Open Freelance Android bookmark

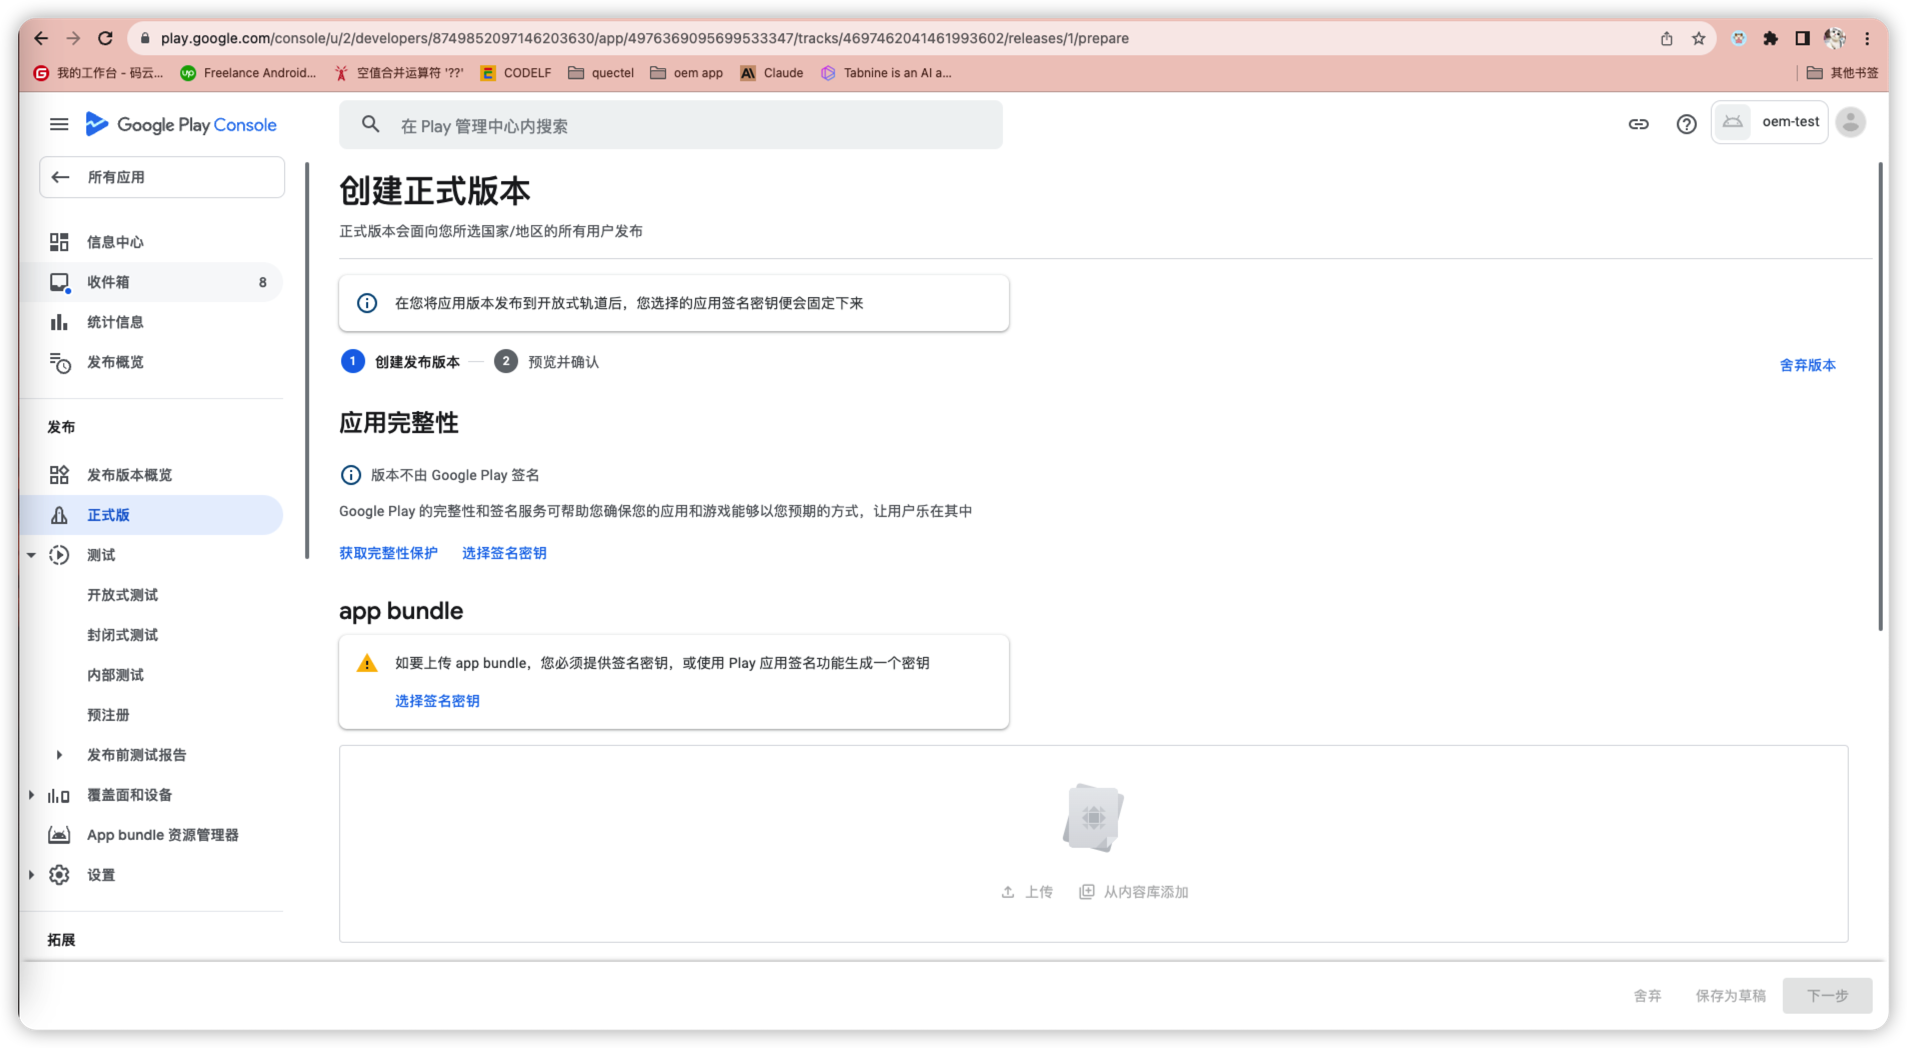pos(248,73)
